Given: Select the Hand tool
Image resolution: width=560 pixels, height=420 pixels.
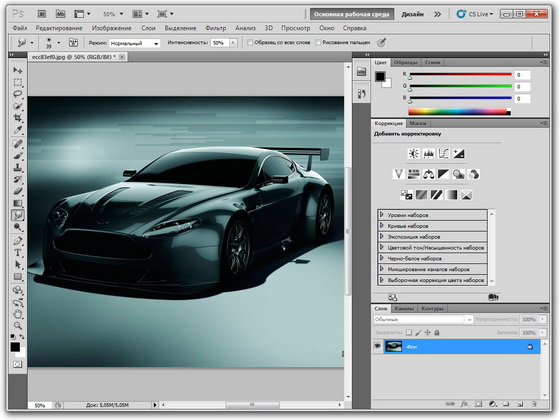Looking at the screenshot, I should click(x=18, y=314).
